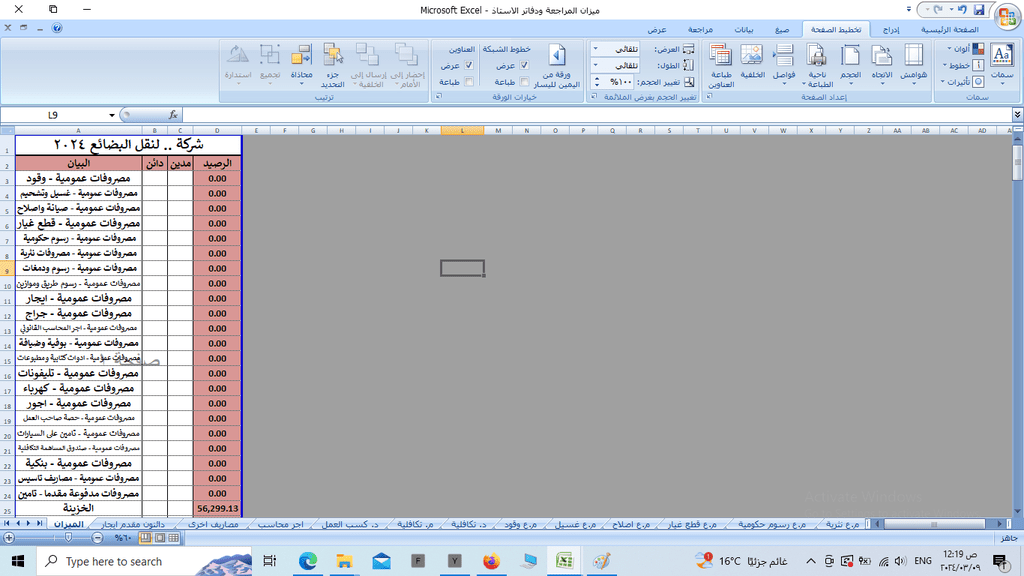
Task: Switch to sheet tab اجر محاسب
Action: (281, 524)
